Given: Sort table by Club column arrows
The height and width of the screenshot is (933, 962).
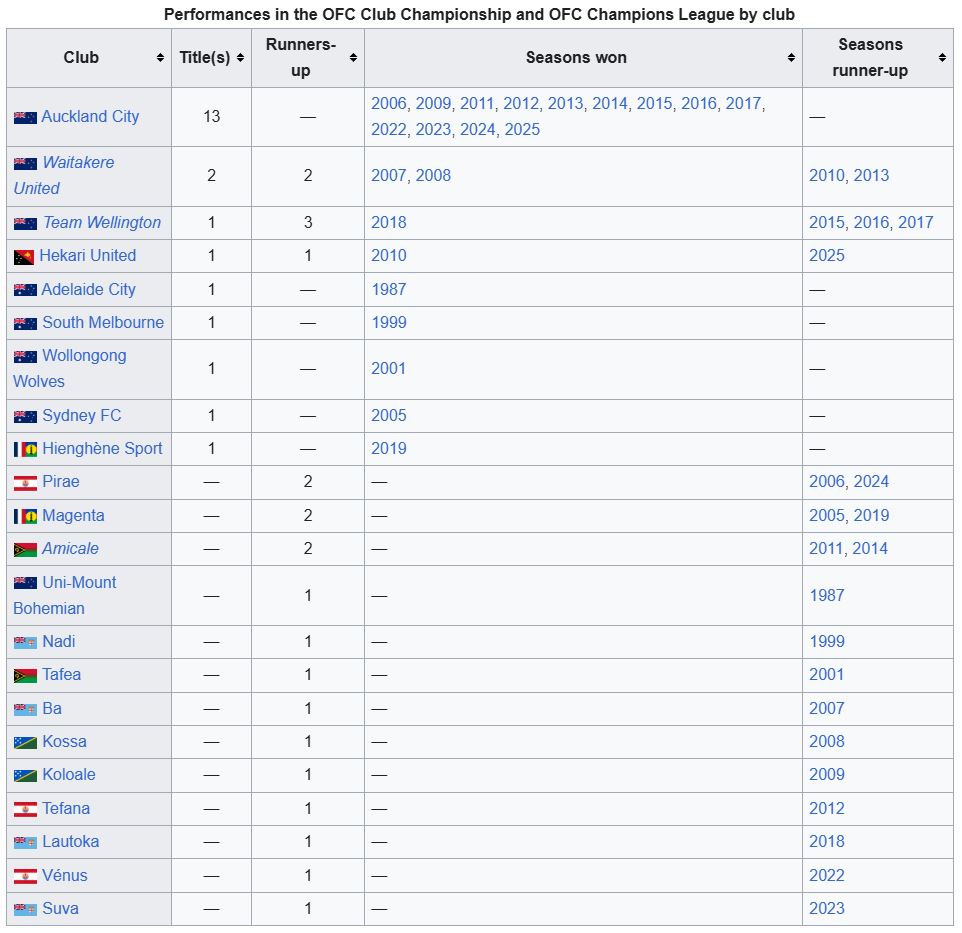Looking at the screenshot, I should click(x=160, y=58).
